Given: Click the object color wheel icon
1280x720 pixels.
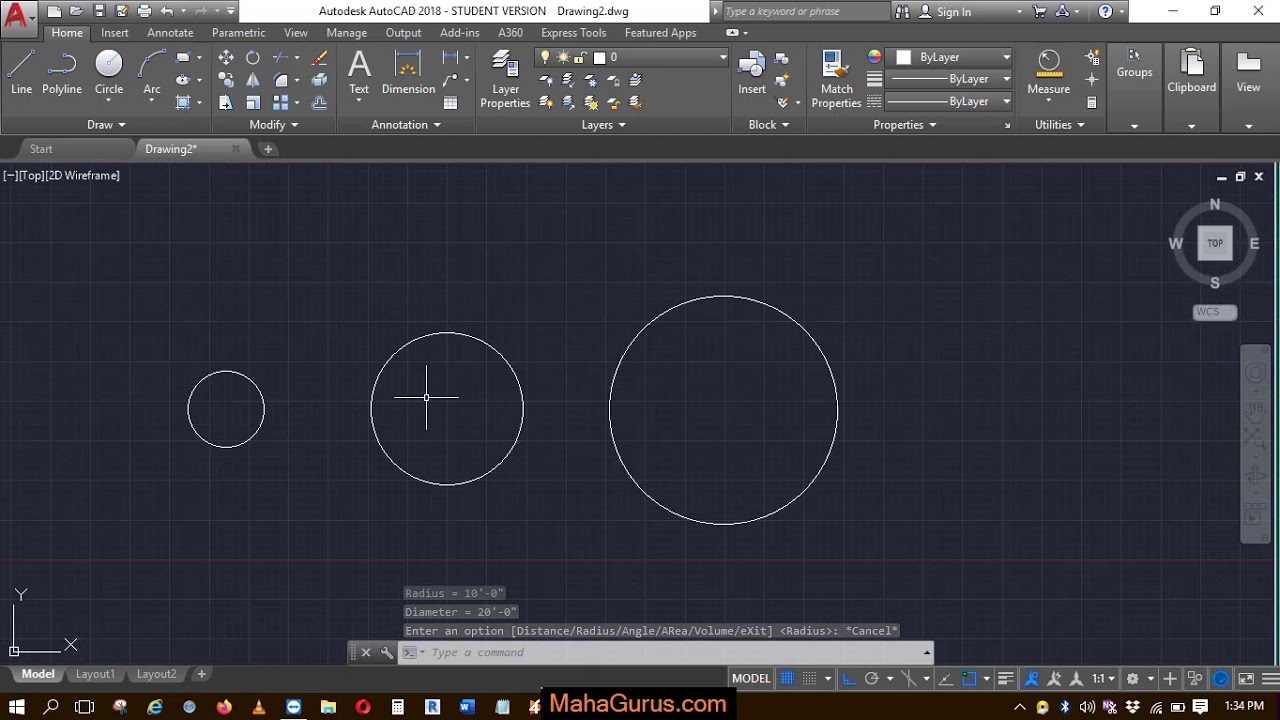Looking at the screenshot, I should coord(875,57).
